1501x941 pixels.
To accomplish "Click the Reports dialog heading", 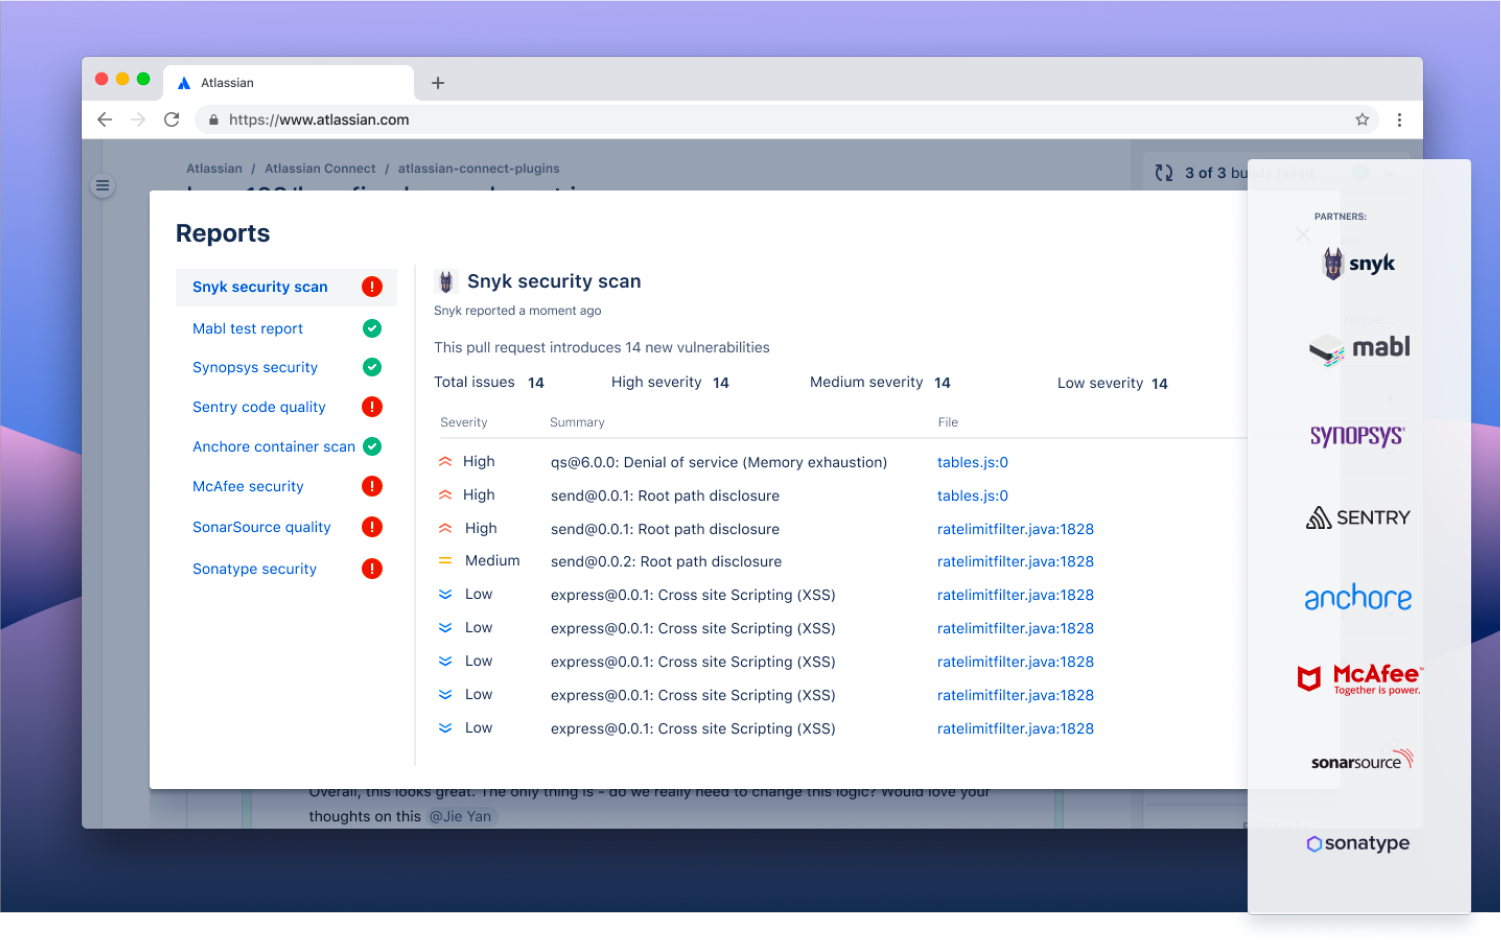I will [223, 233].
